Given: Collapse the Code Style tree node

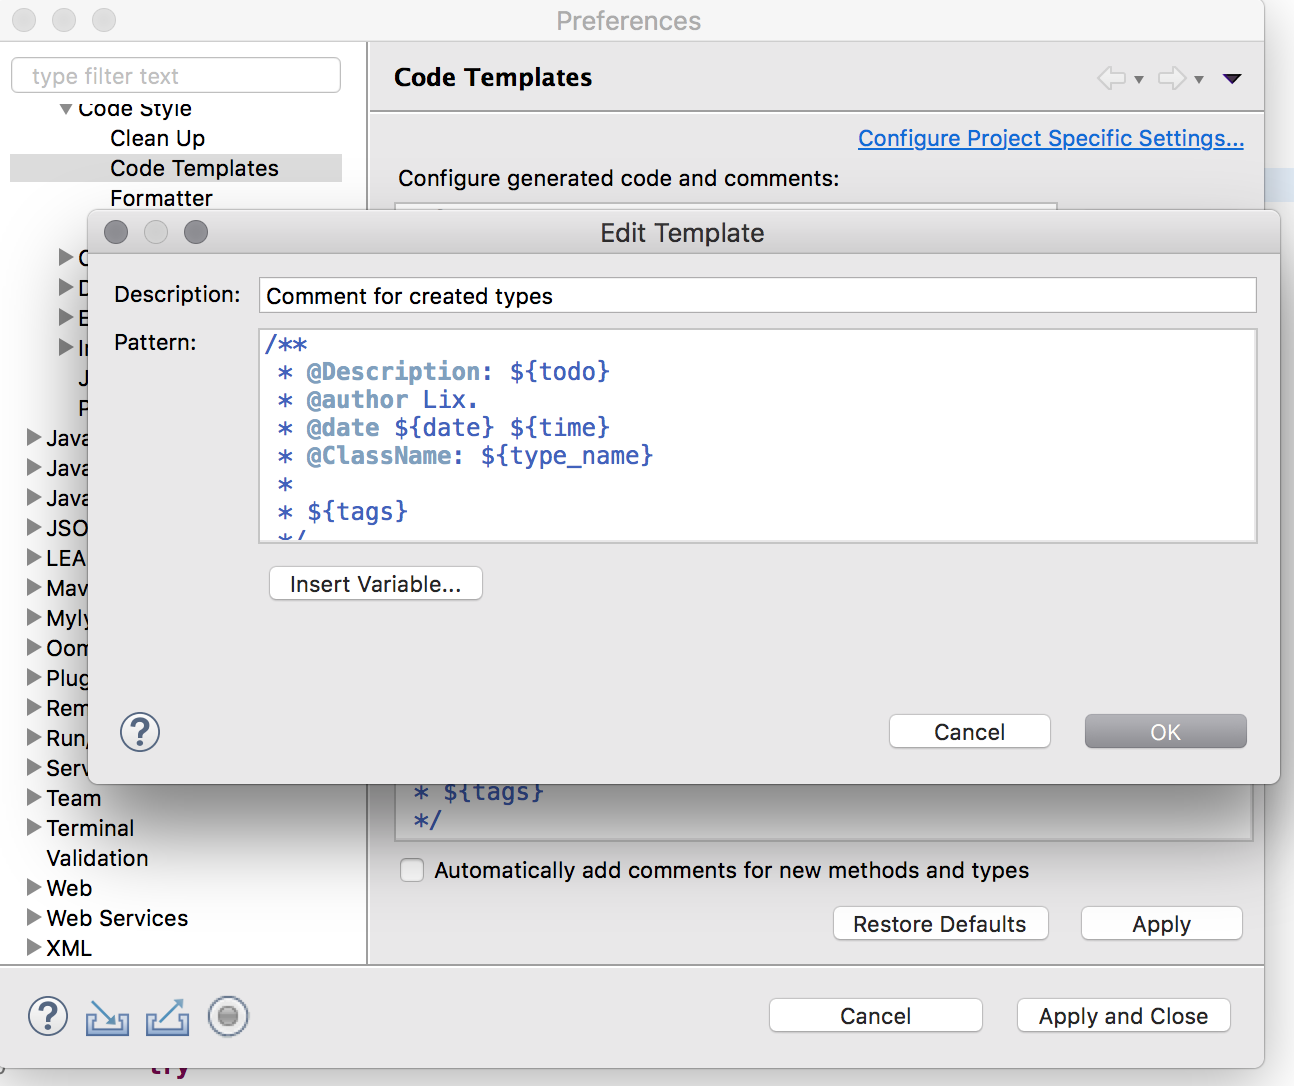Looking at the screenshot, I should (x=65, y=109).
